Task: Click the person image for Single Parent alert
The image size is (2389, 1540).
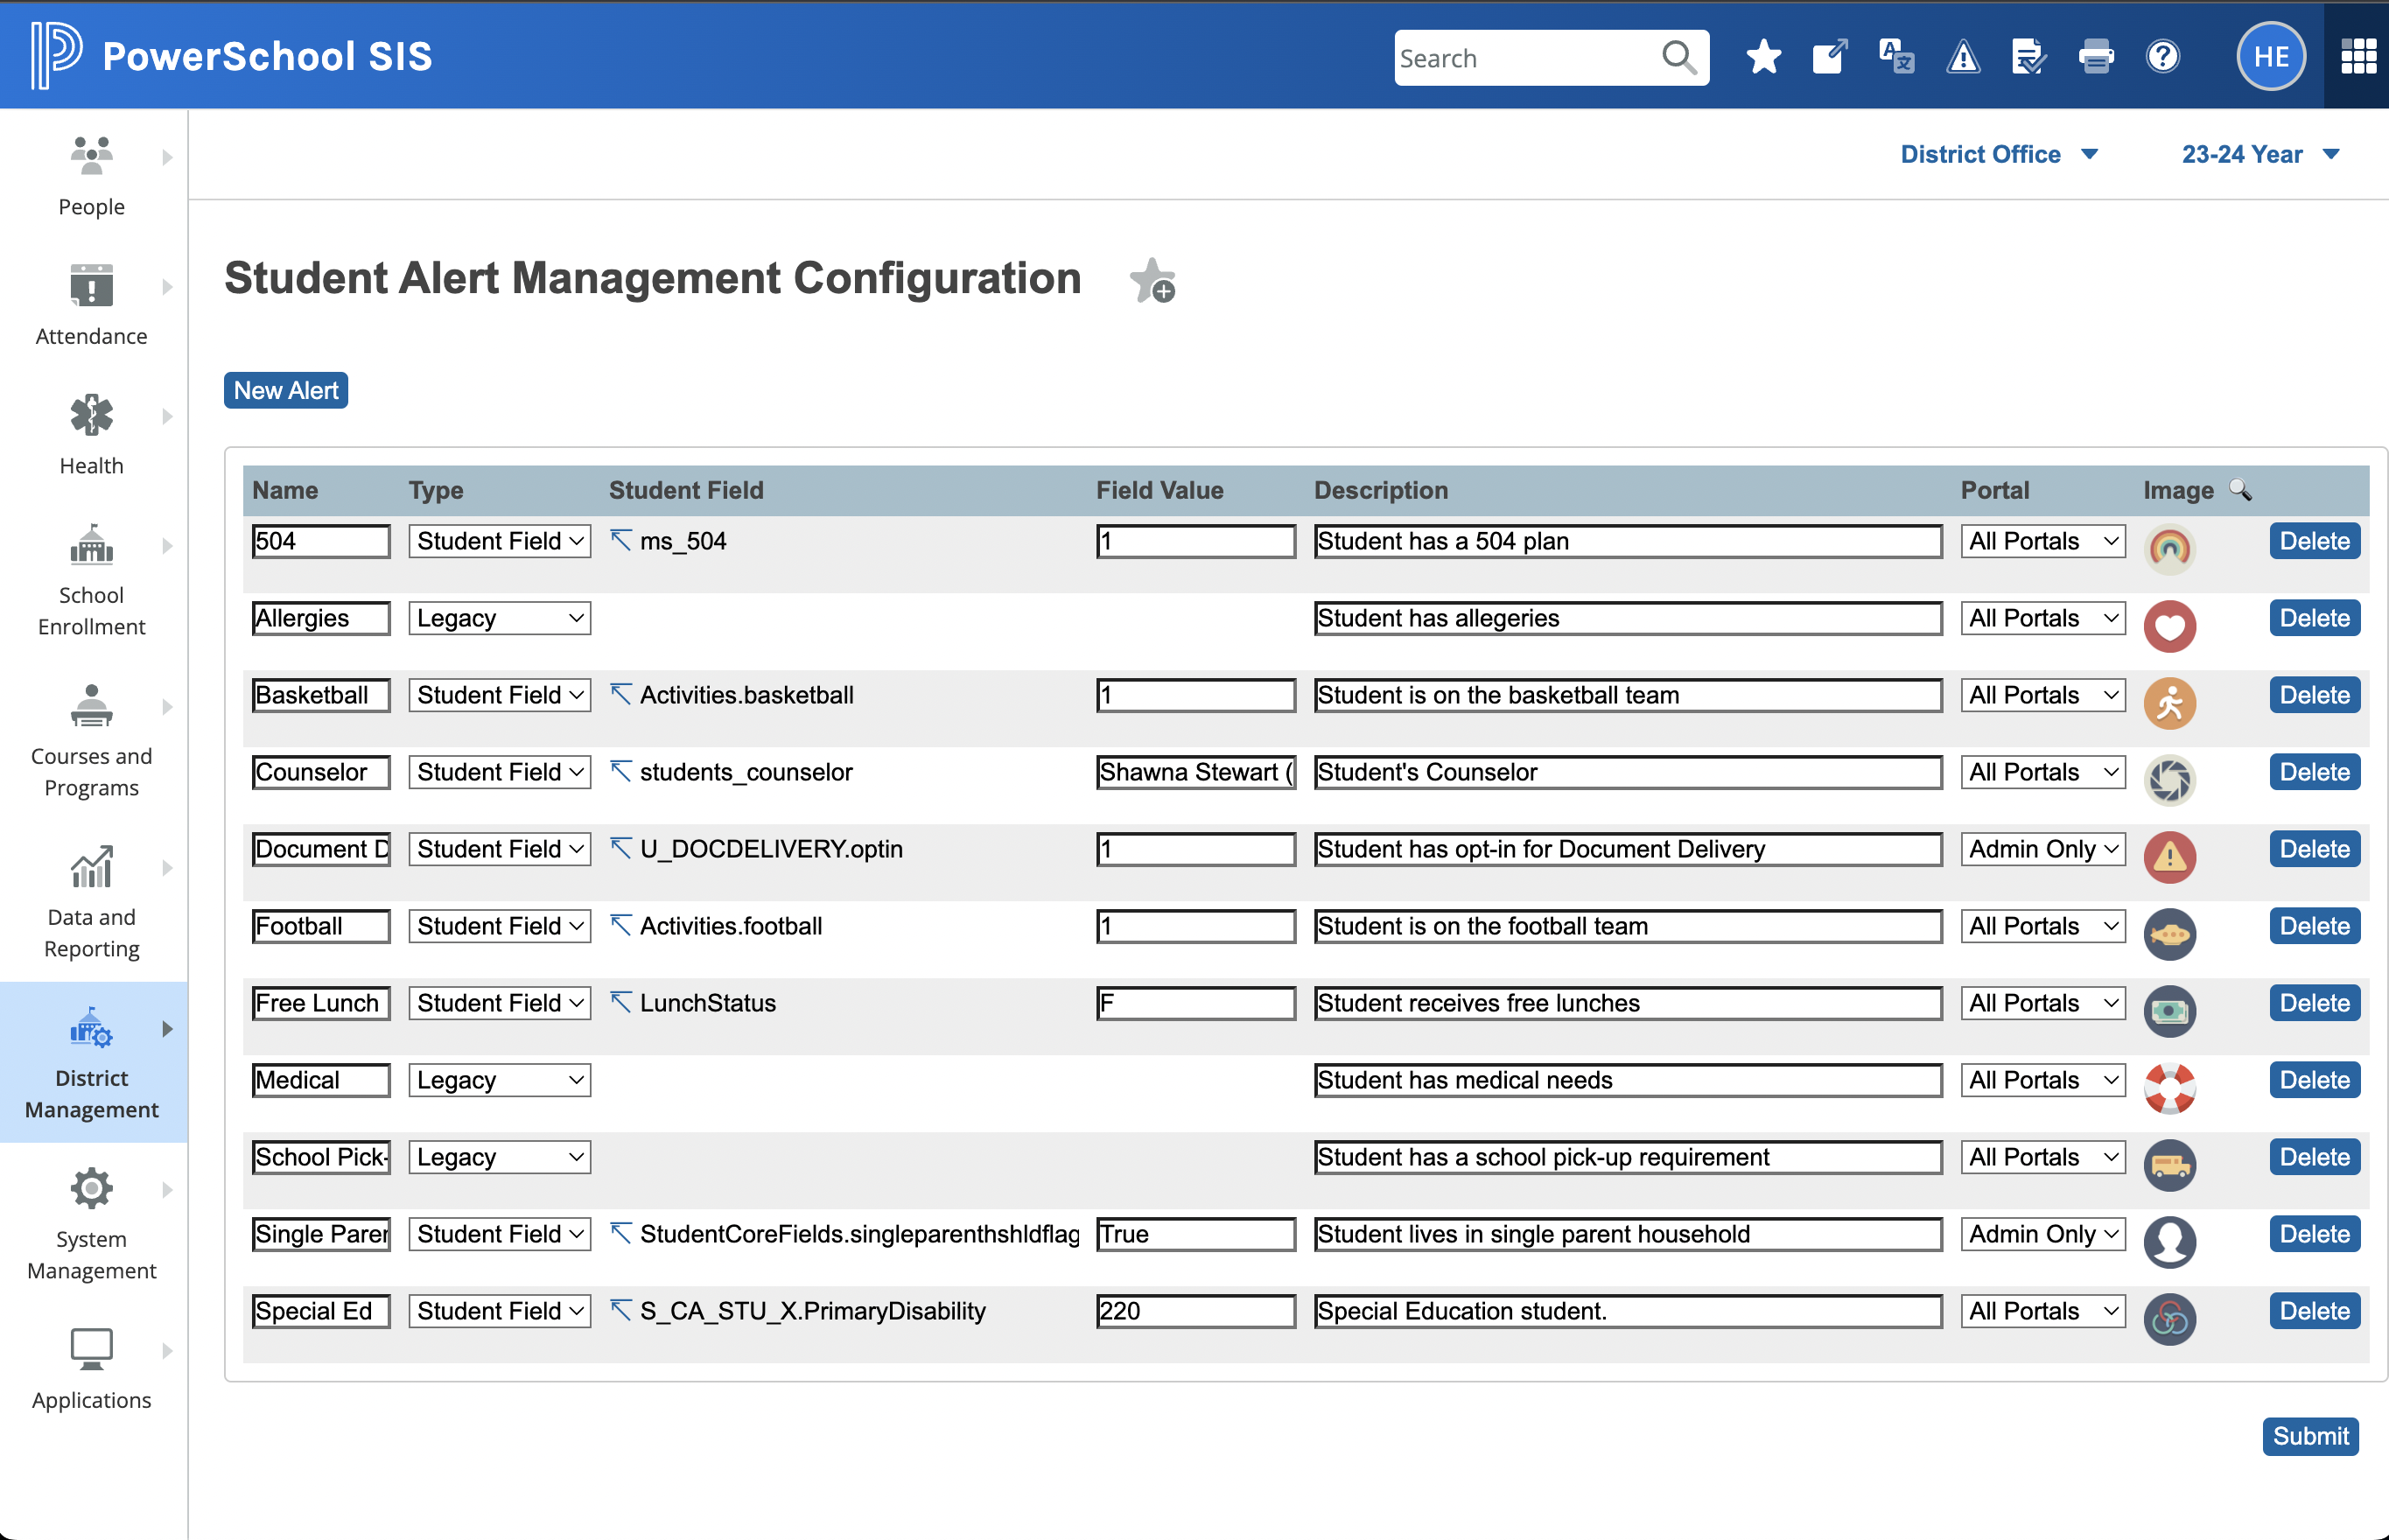Action: tap(2169, 1242)
